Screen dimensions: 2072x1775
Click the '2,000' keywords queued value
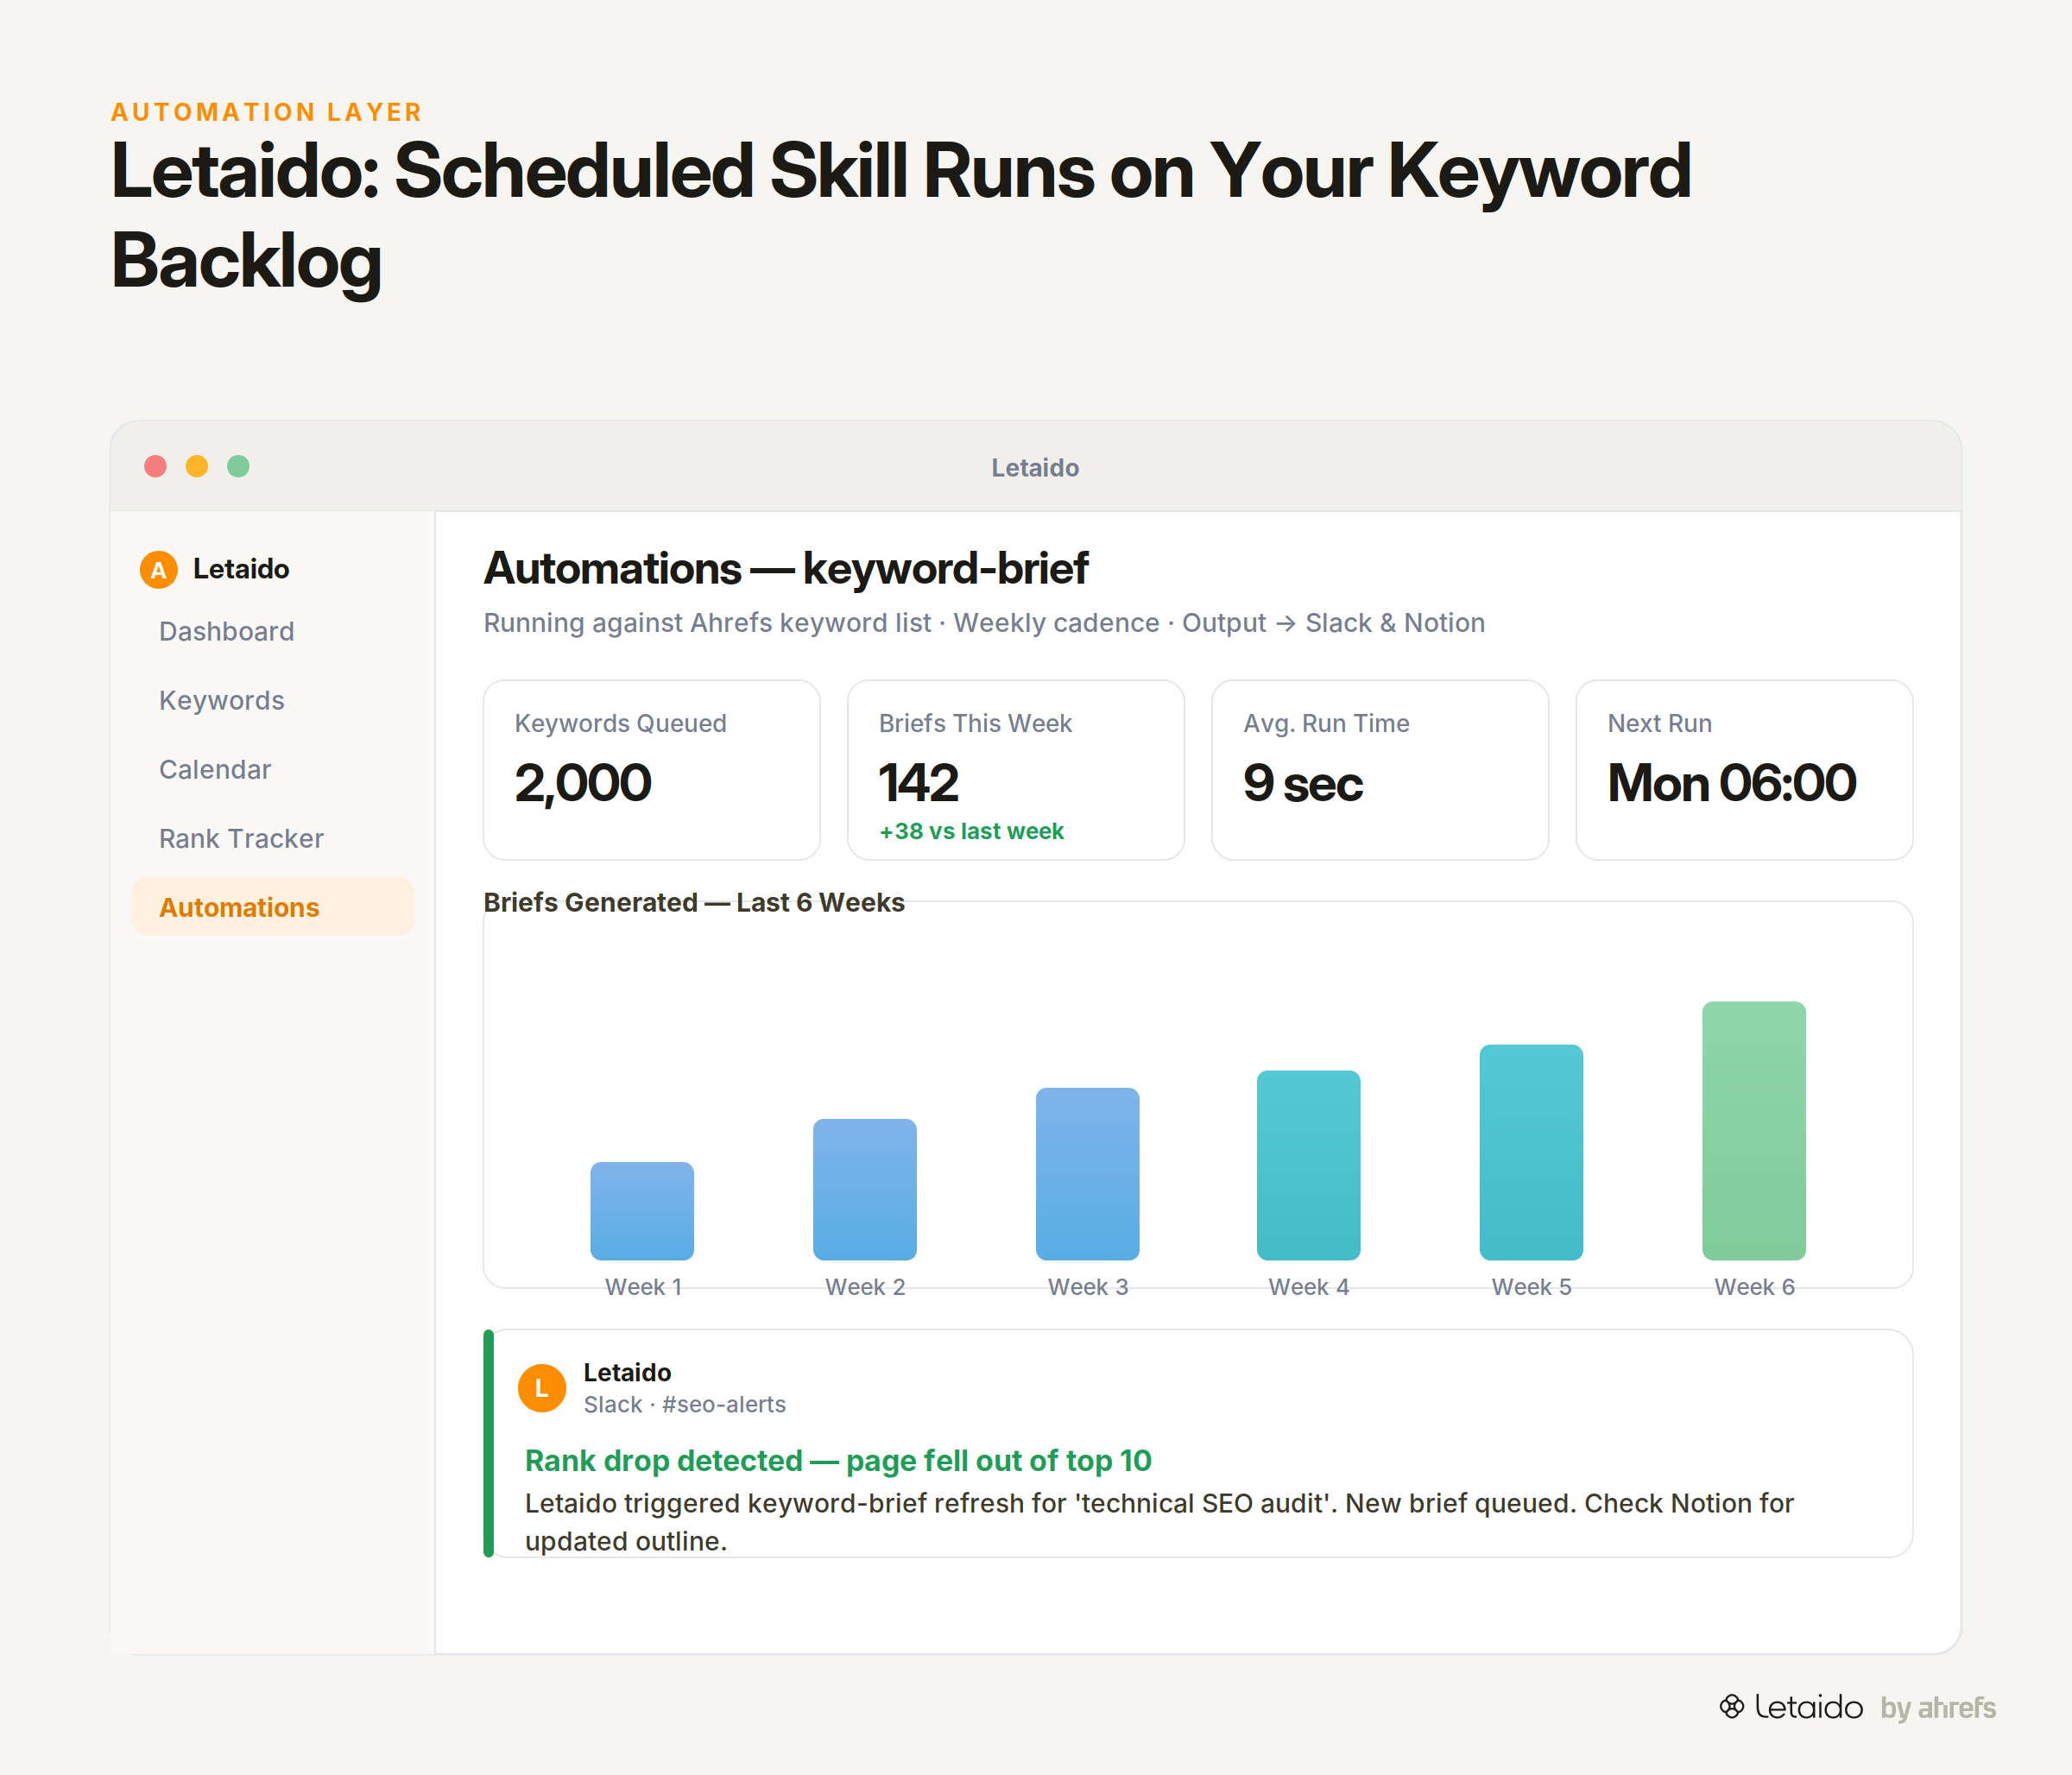583,782
